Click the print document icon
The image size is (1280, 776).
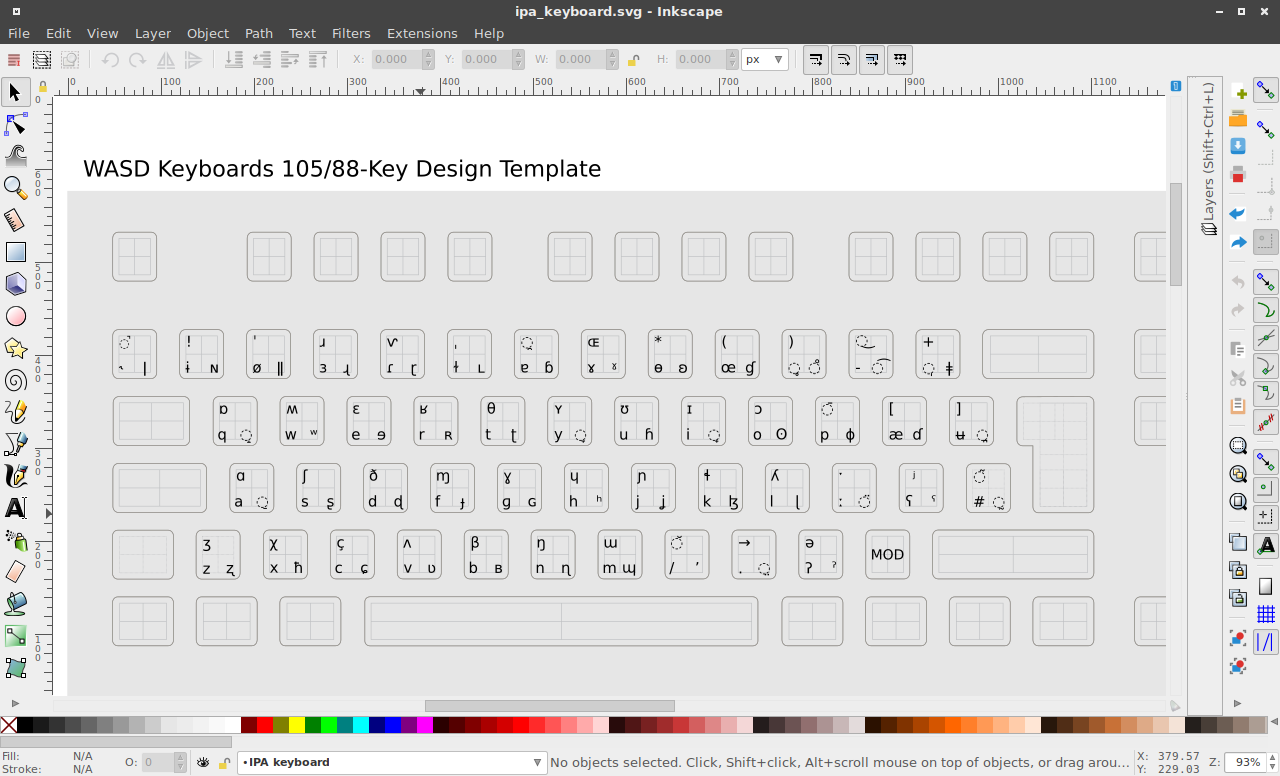tap(1238, 173)
